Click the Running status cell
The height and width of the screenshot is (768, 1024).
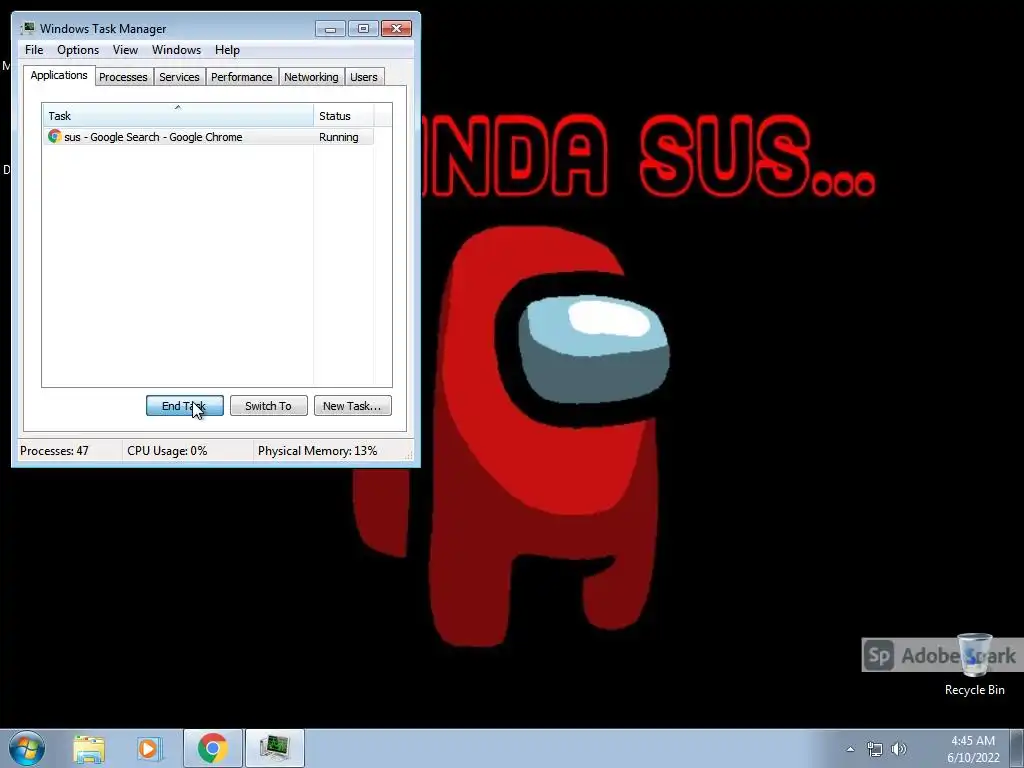click(x=339, y=137)
